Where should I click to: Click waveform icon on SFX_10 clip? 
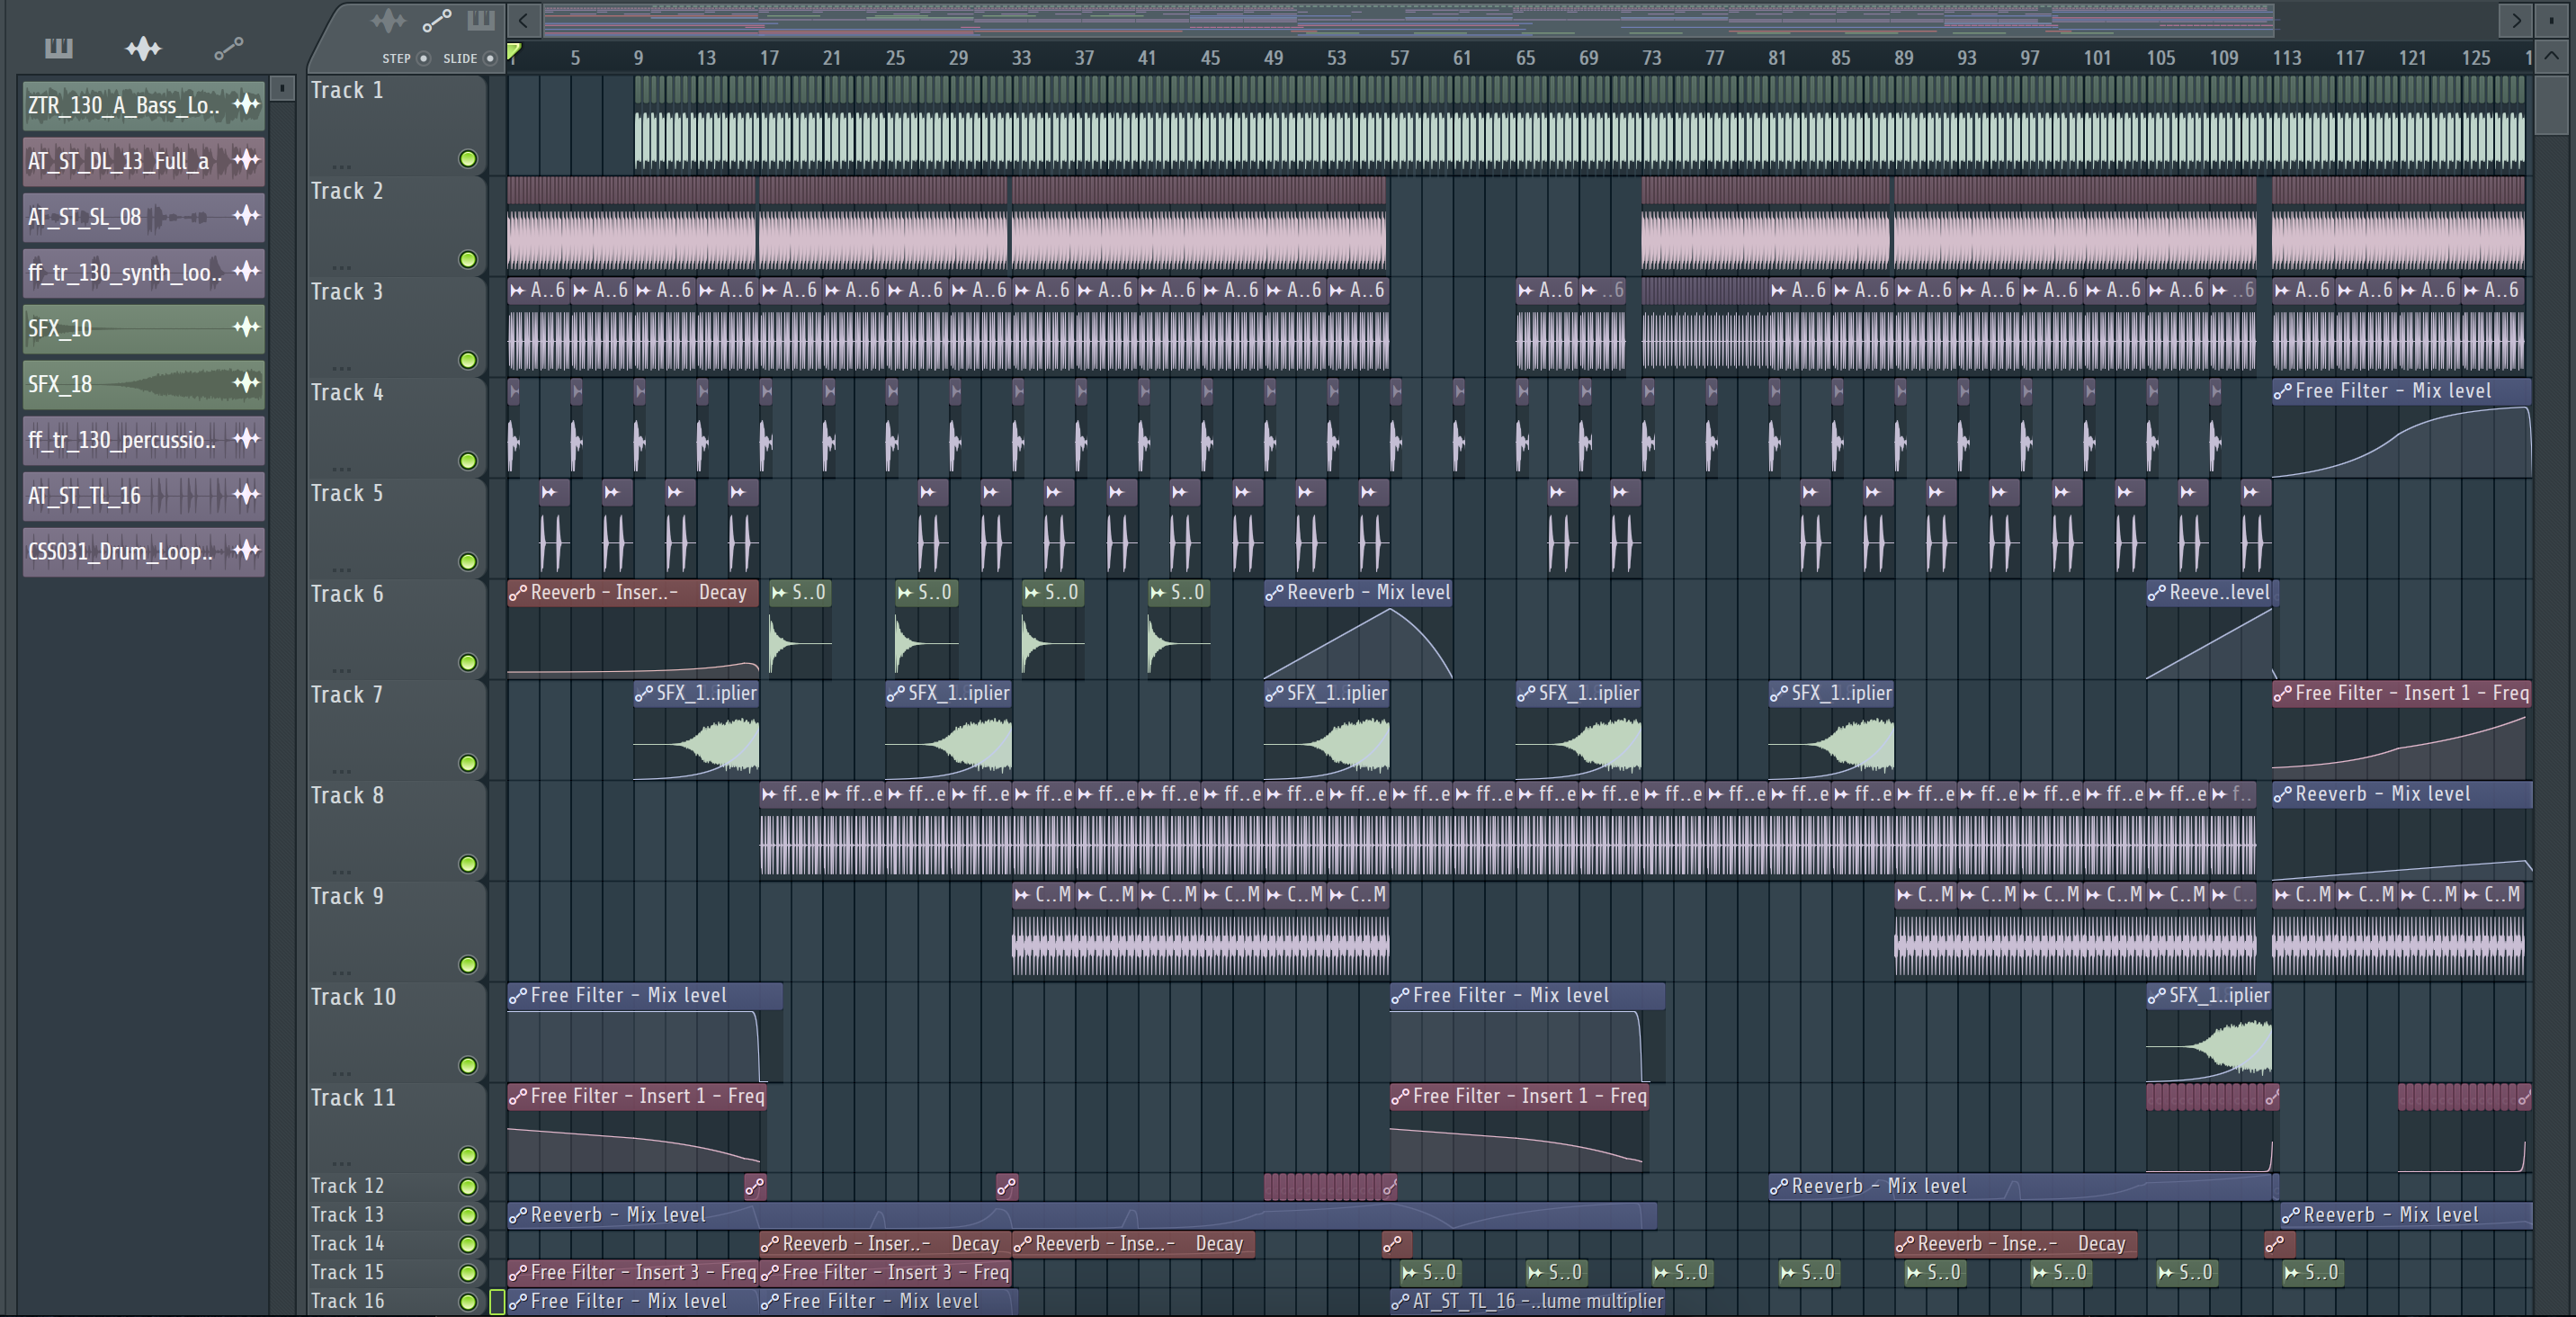coord(246,327)
